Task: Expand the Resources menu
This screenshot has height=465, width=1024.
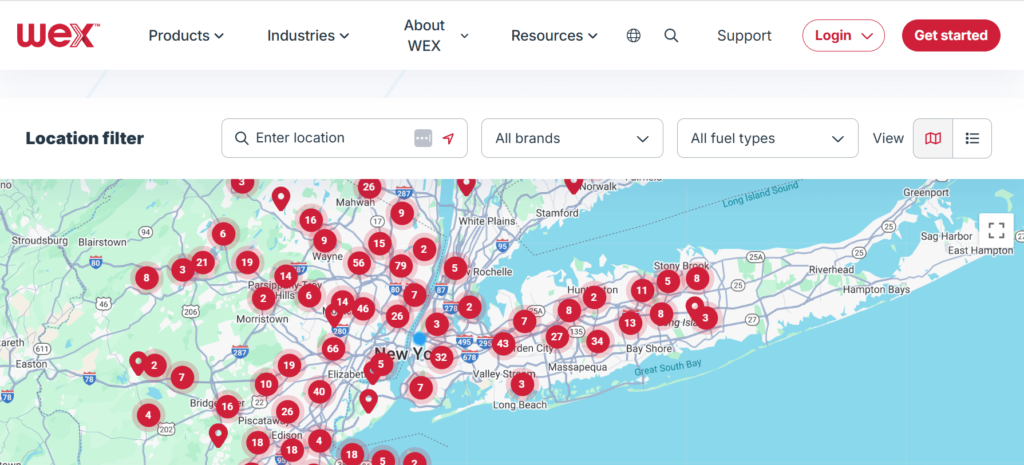Action: tap(554, 35)
